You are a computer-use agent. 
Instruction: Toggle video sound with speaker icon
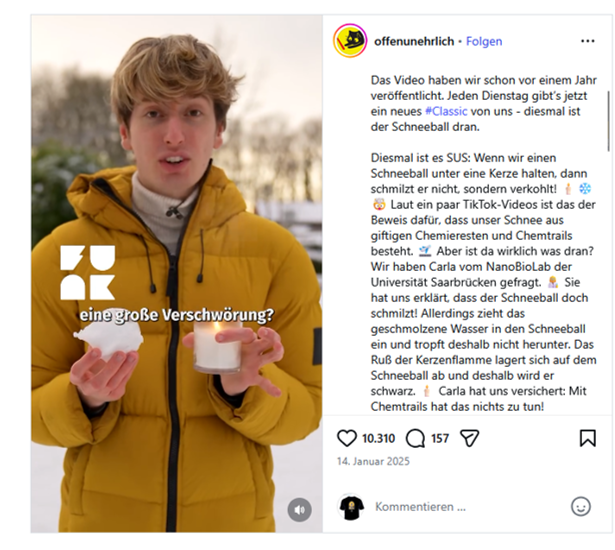[300, 510]
